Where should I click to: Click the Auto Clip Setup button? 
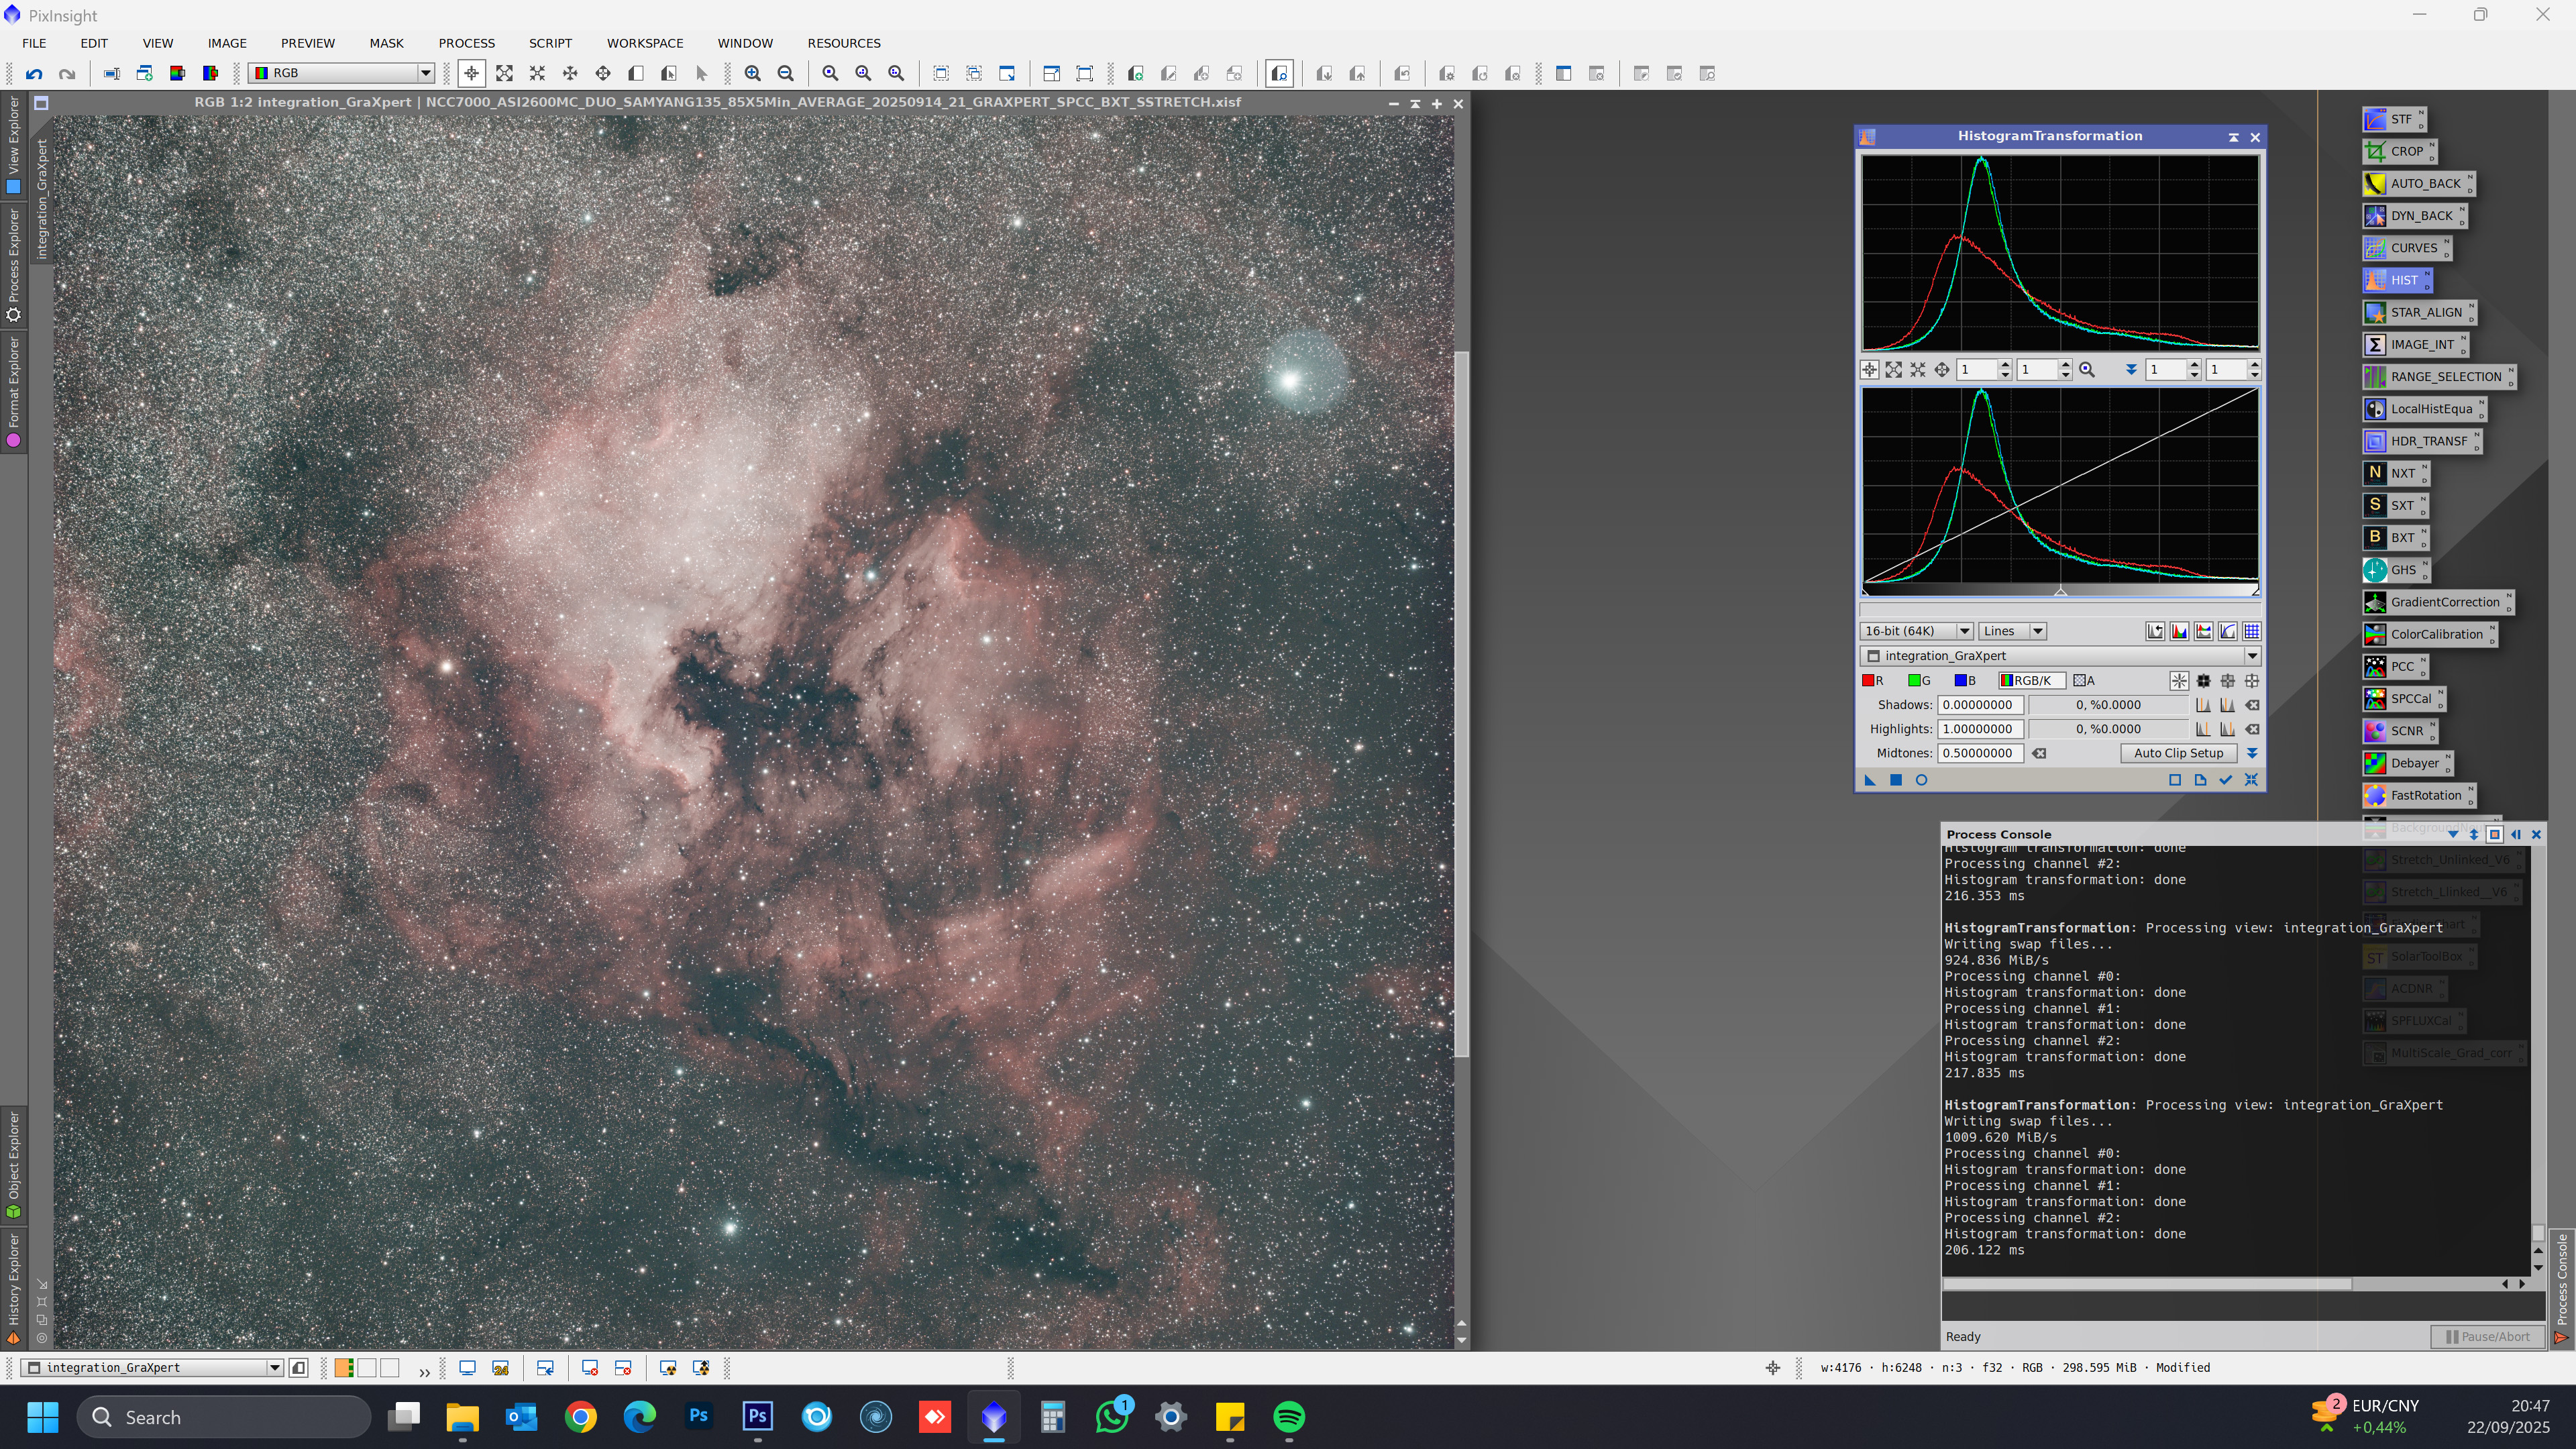pos(2178,753)
